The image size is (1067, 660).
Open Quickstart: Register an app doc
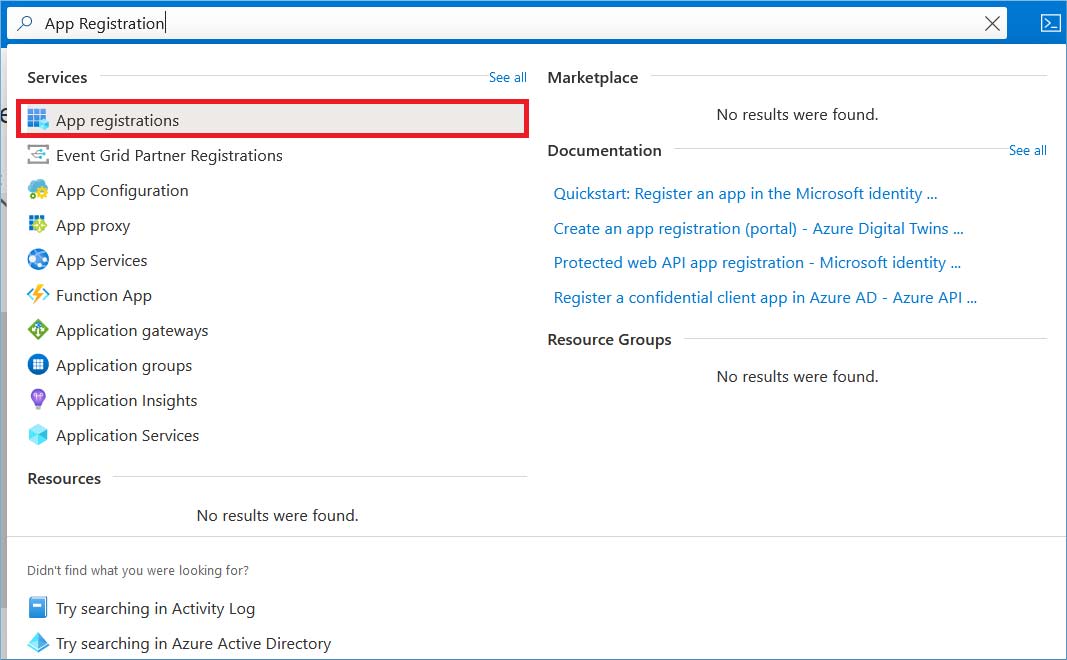click(745, 194)
